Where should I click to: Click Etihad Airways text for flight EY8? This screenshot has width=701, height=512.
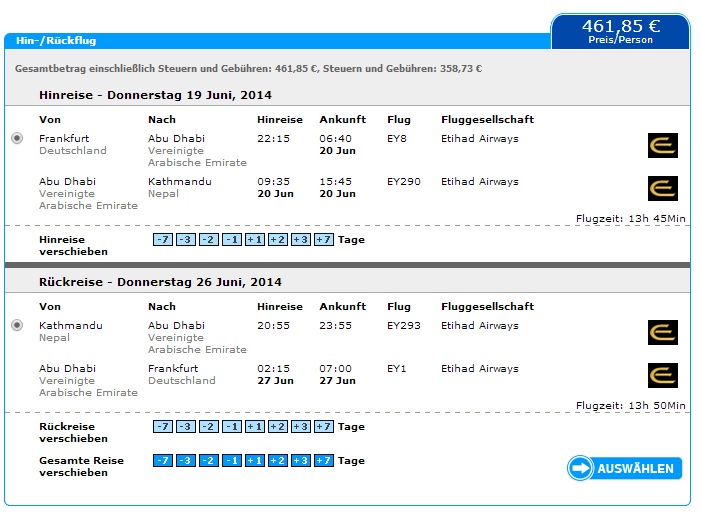pyautogui.click(x=480, y=139)
